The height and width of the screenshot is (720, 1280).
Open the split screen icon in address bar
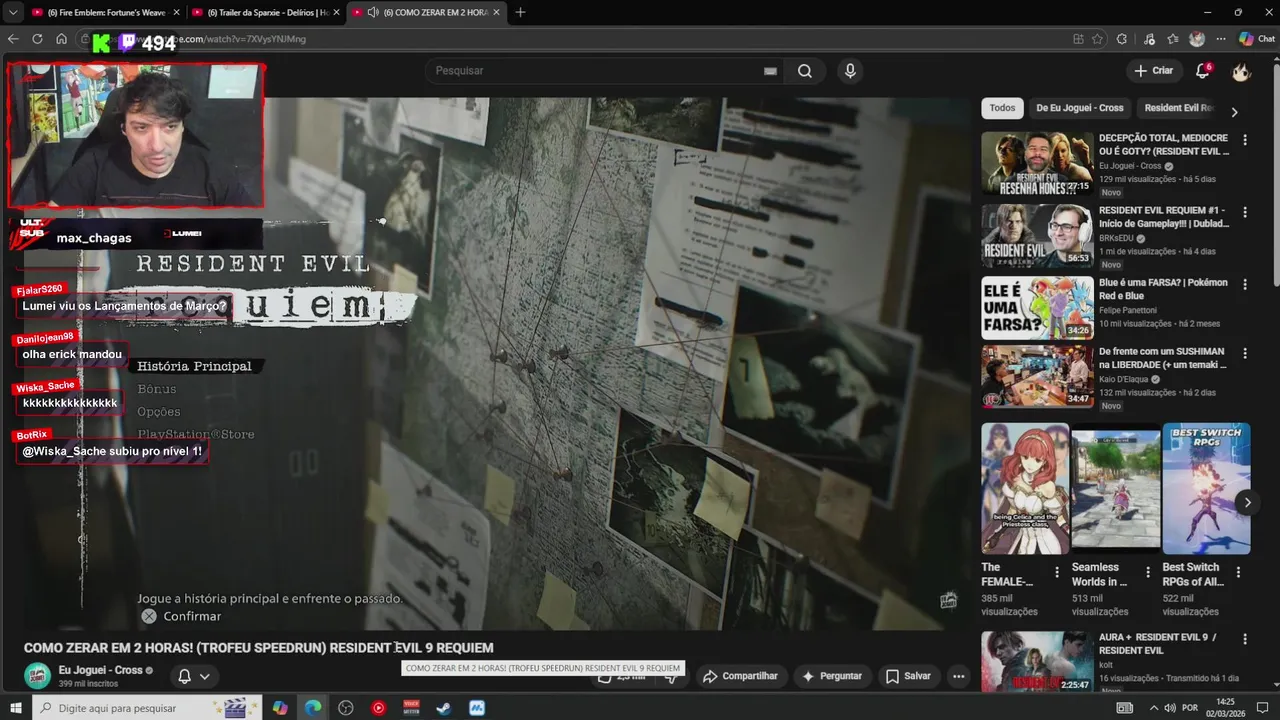(1078, 39)
